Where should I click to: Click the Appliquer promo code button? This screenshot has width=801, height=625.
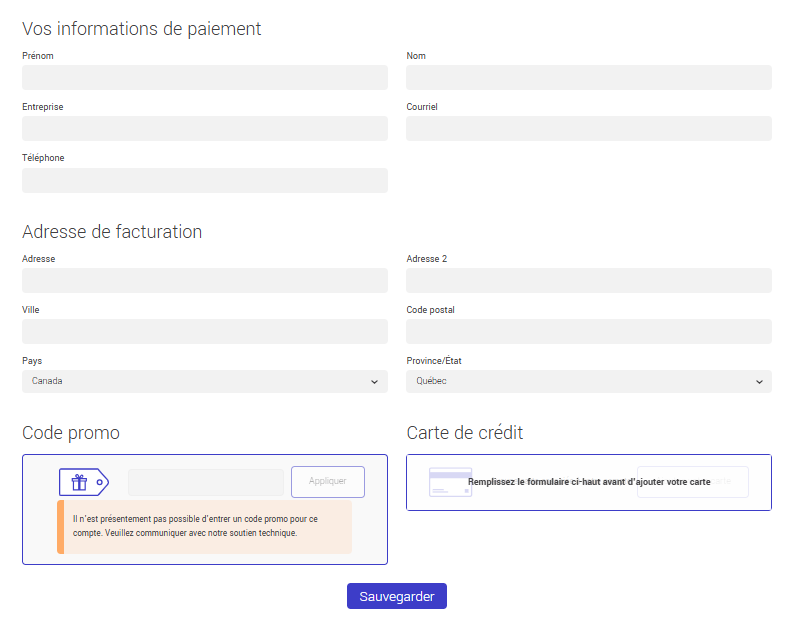327,481
